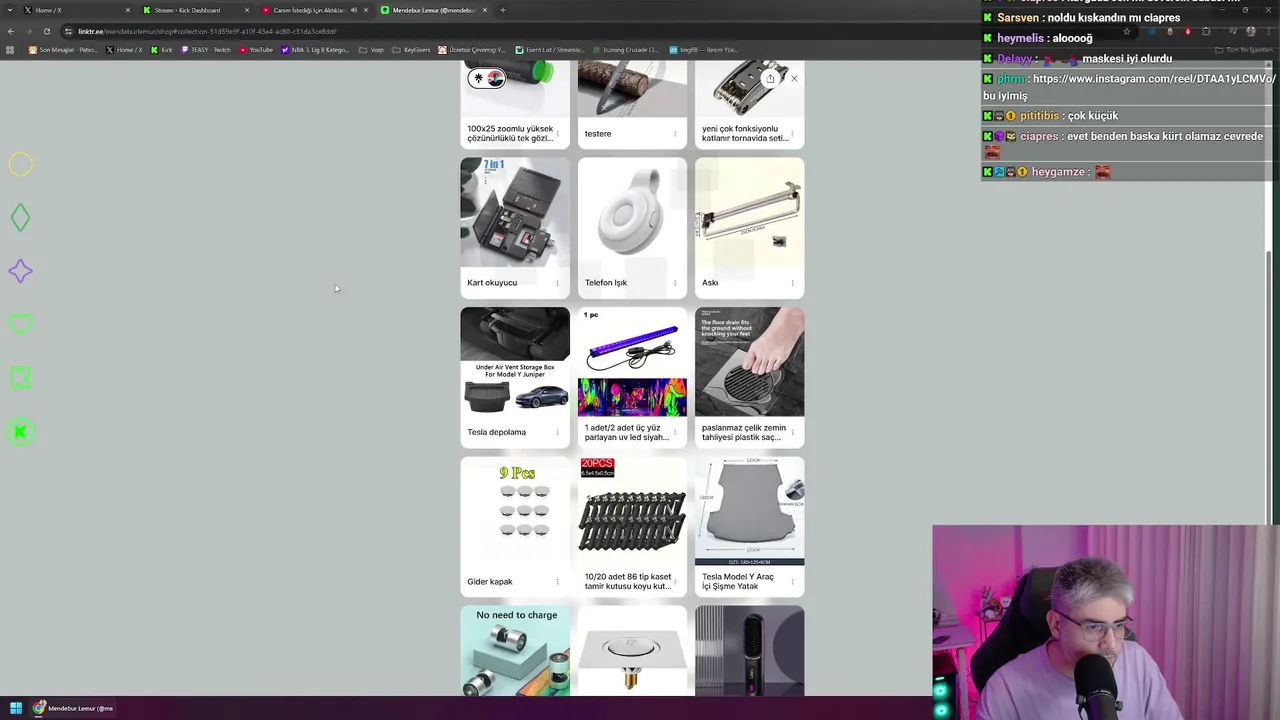Open the Kick bookmark
The image size is (1280, 720).
tap(162, 50)
